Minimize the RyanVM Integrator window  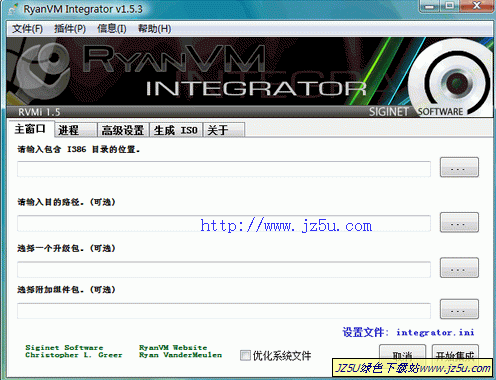[430, 6]
